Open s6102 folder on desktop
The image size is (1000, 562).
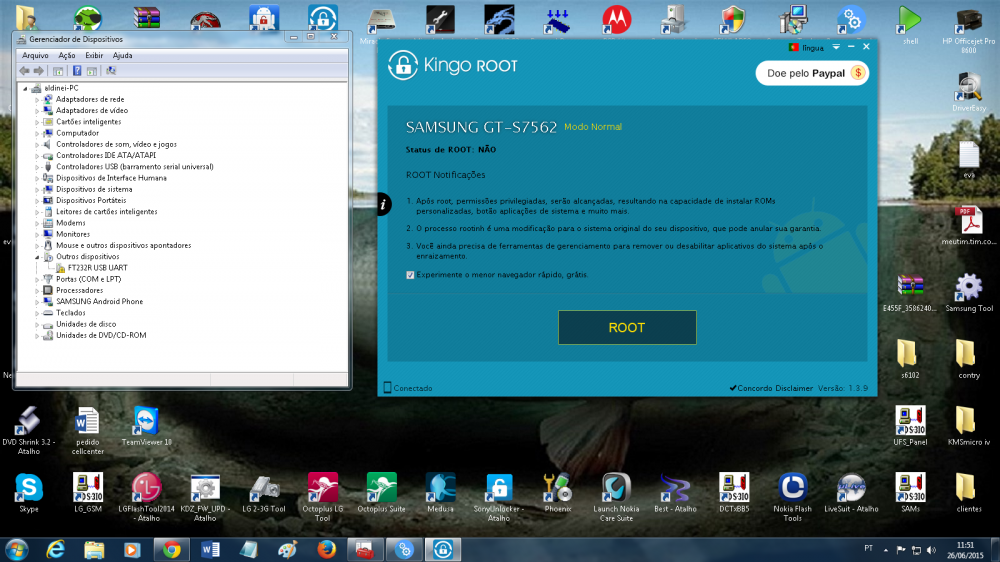(910, 359)
